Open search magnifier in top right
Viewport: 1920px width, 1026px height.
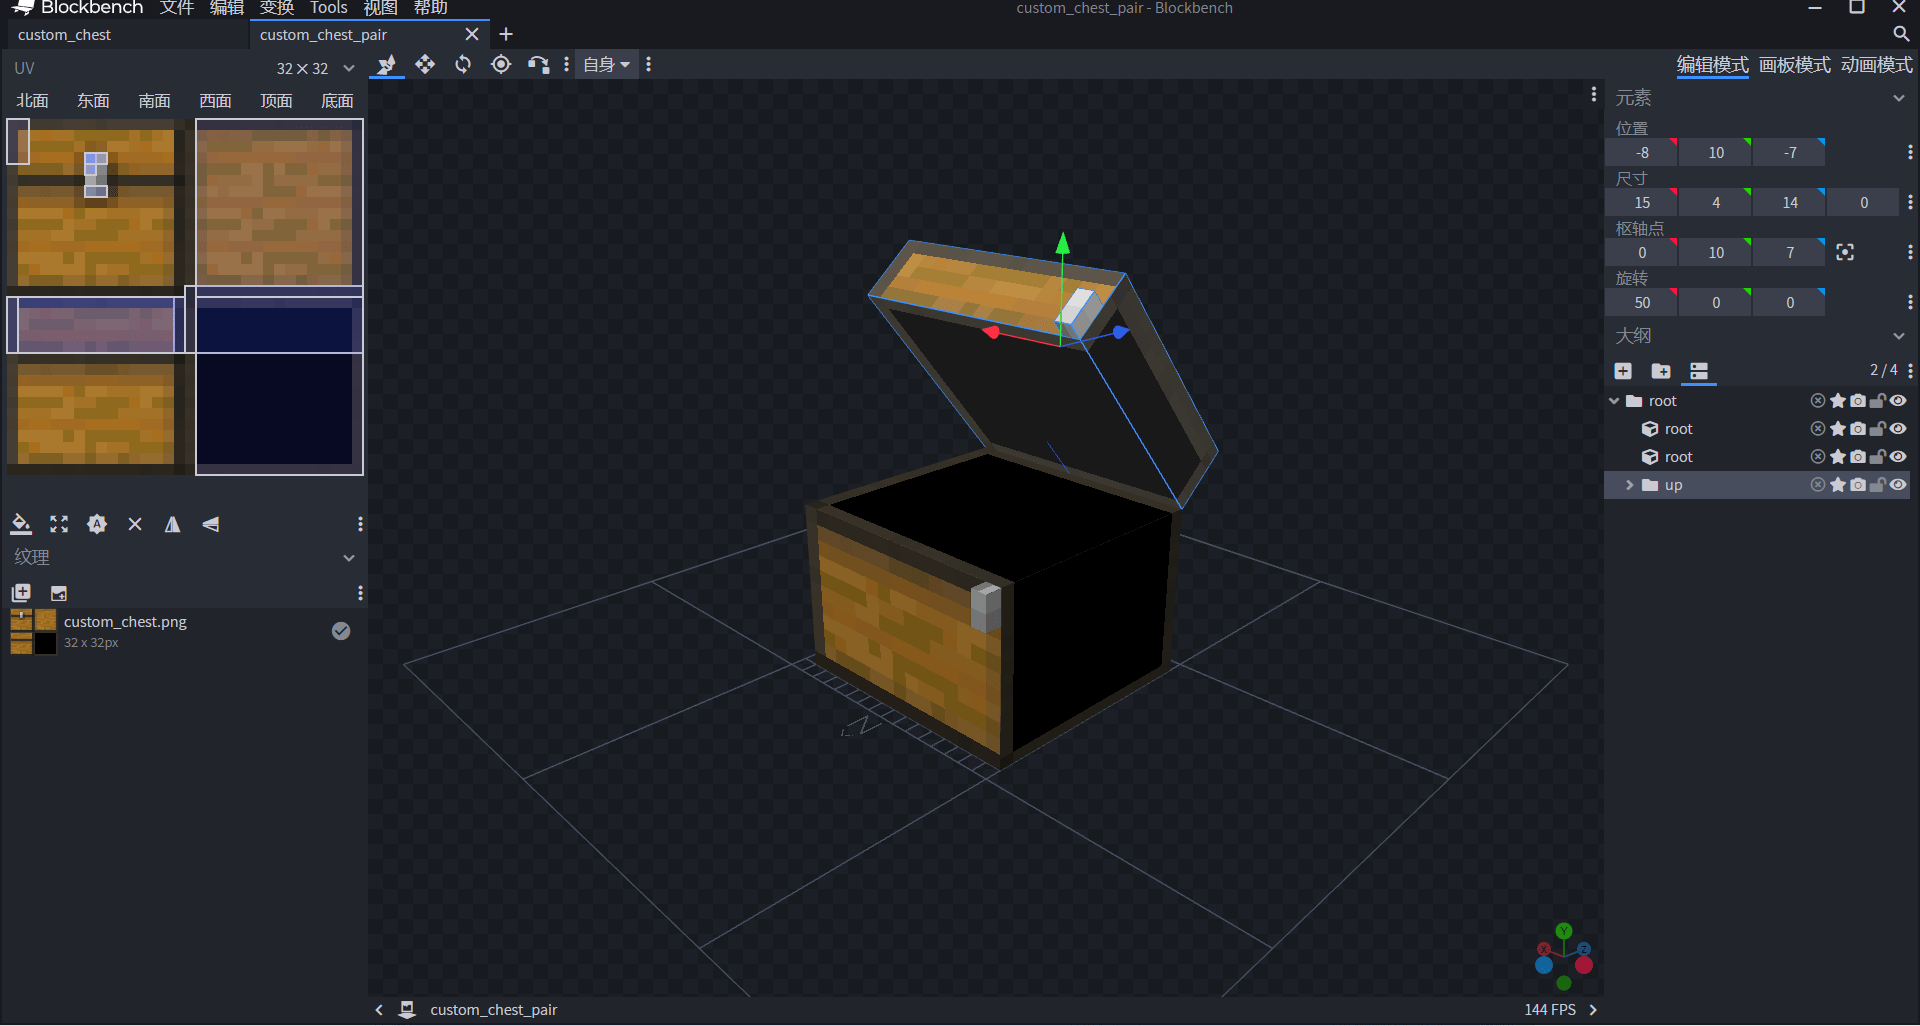(x=1901, y=34)
